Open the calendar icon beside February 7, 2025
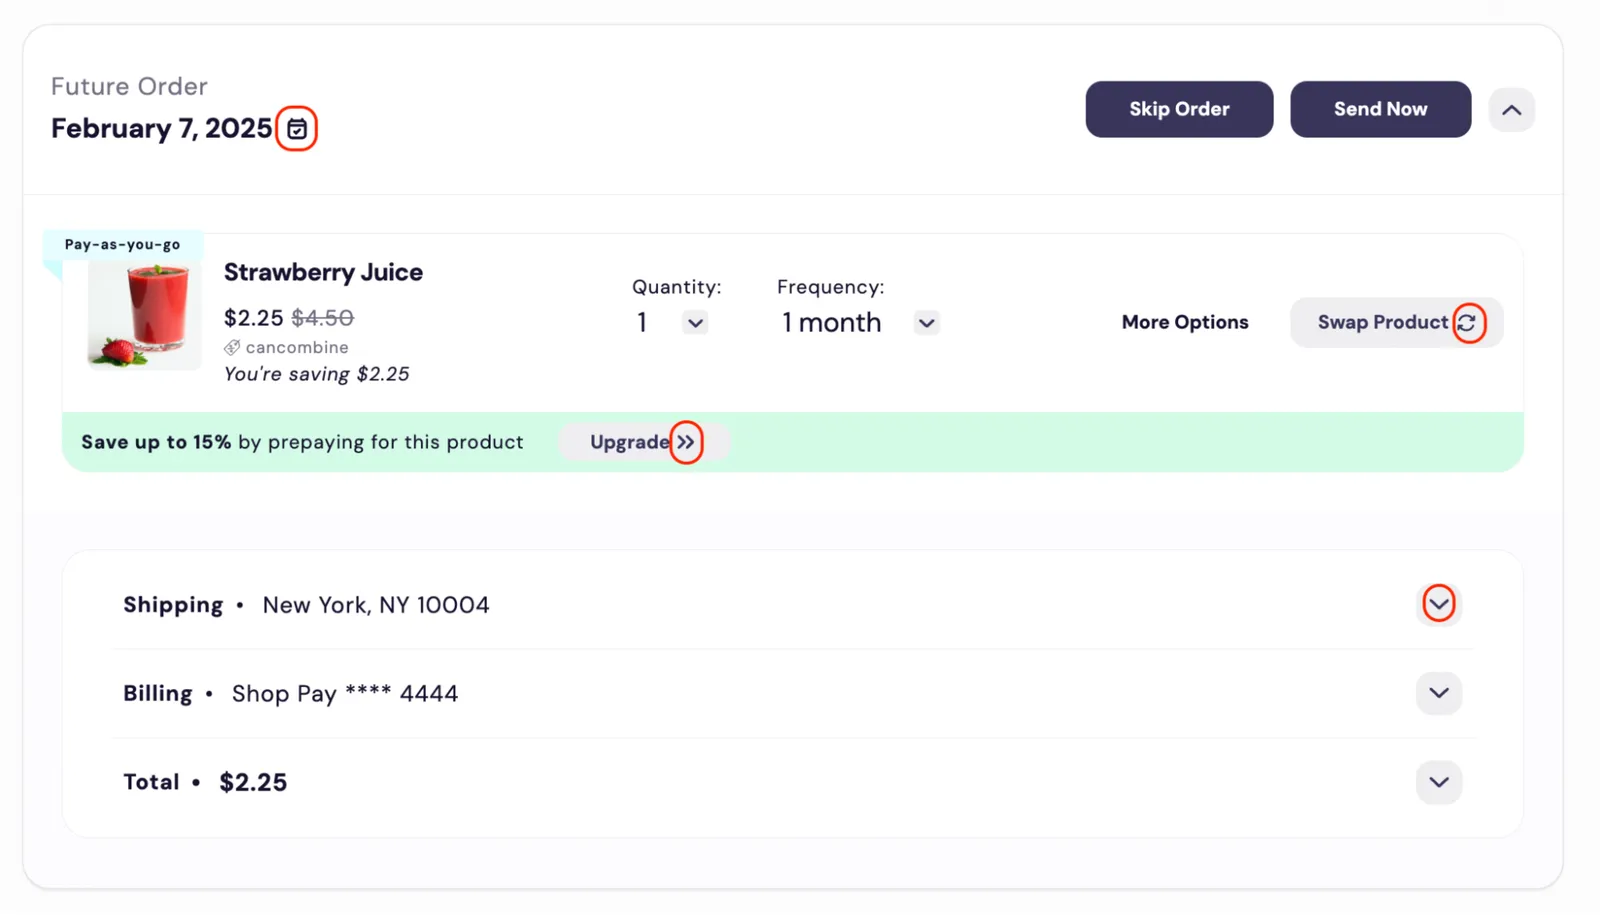The image size is (1600, 915). click(297, 129)
